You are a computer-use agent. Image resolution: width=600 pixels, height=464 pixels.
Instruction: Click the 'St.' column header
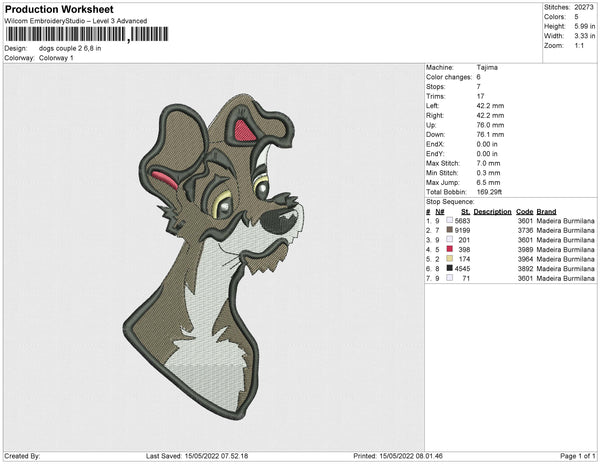(465, 212)
